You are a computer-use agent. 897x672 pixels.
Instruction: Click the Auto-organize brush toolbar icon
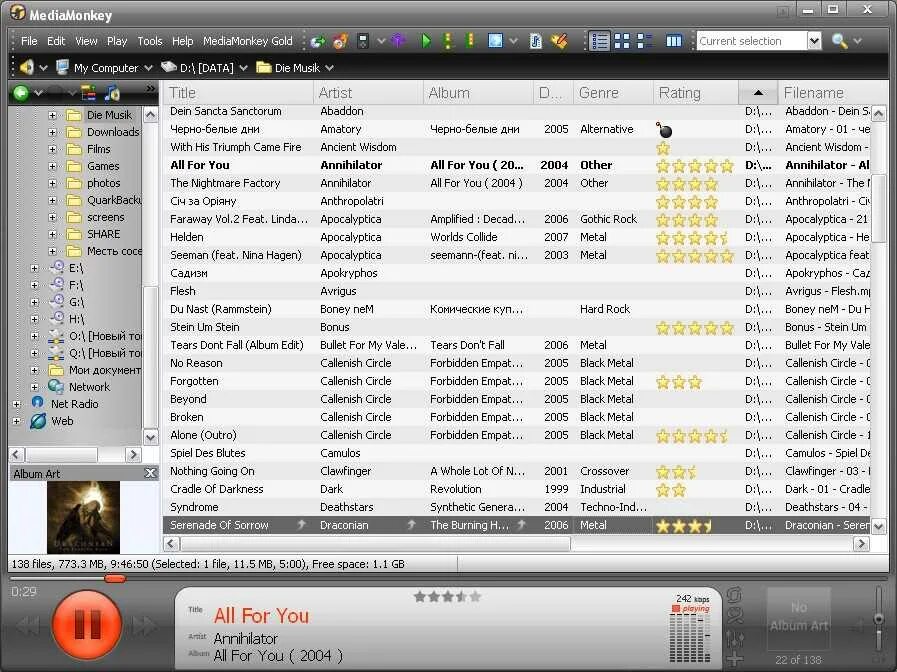559,41
